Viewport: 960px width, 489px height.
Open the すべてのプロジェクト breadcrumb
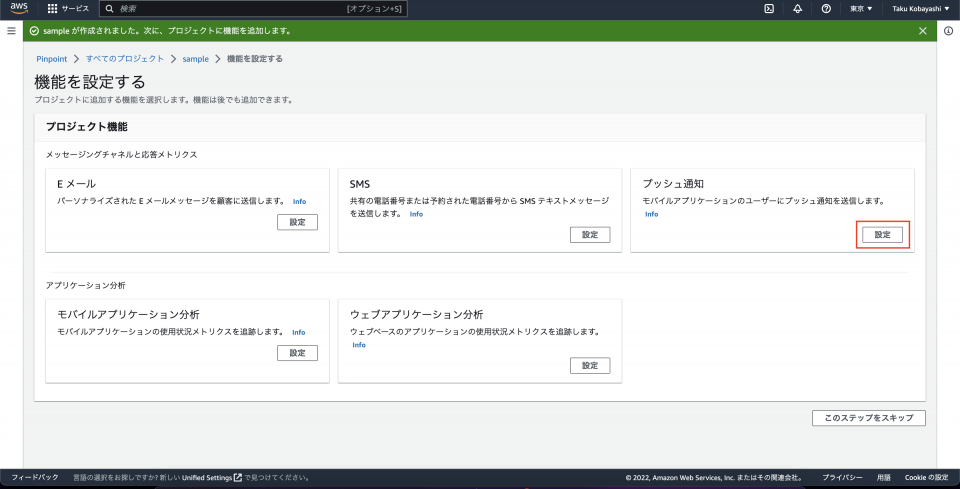coord(125,59)
